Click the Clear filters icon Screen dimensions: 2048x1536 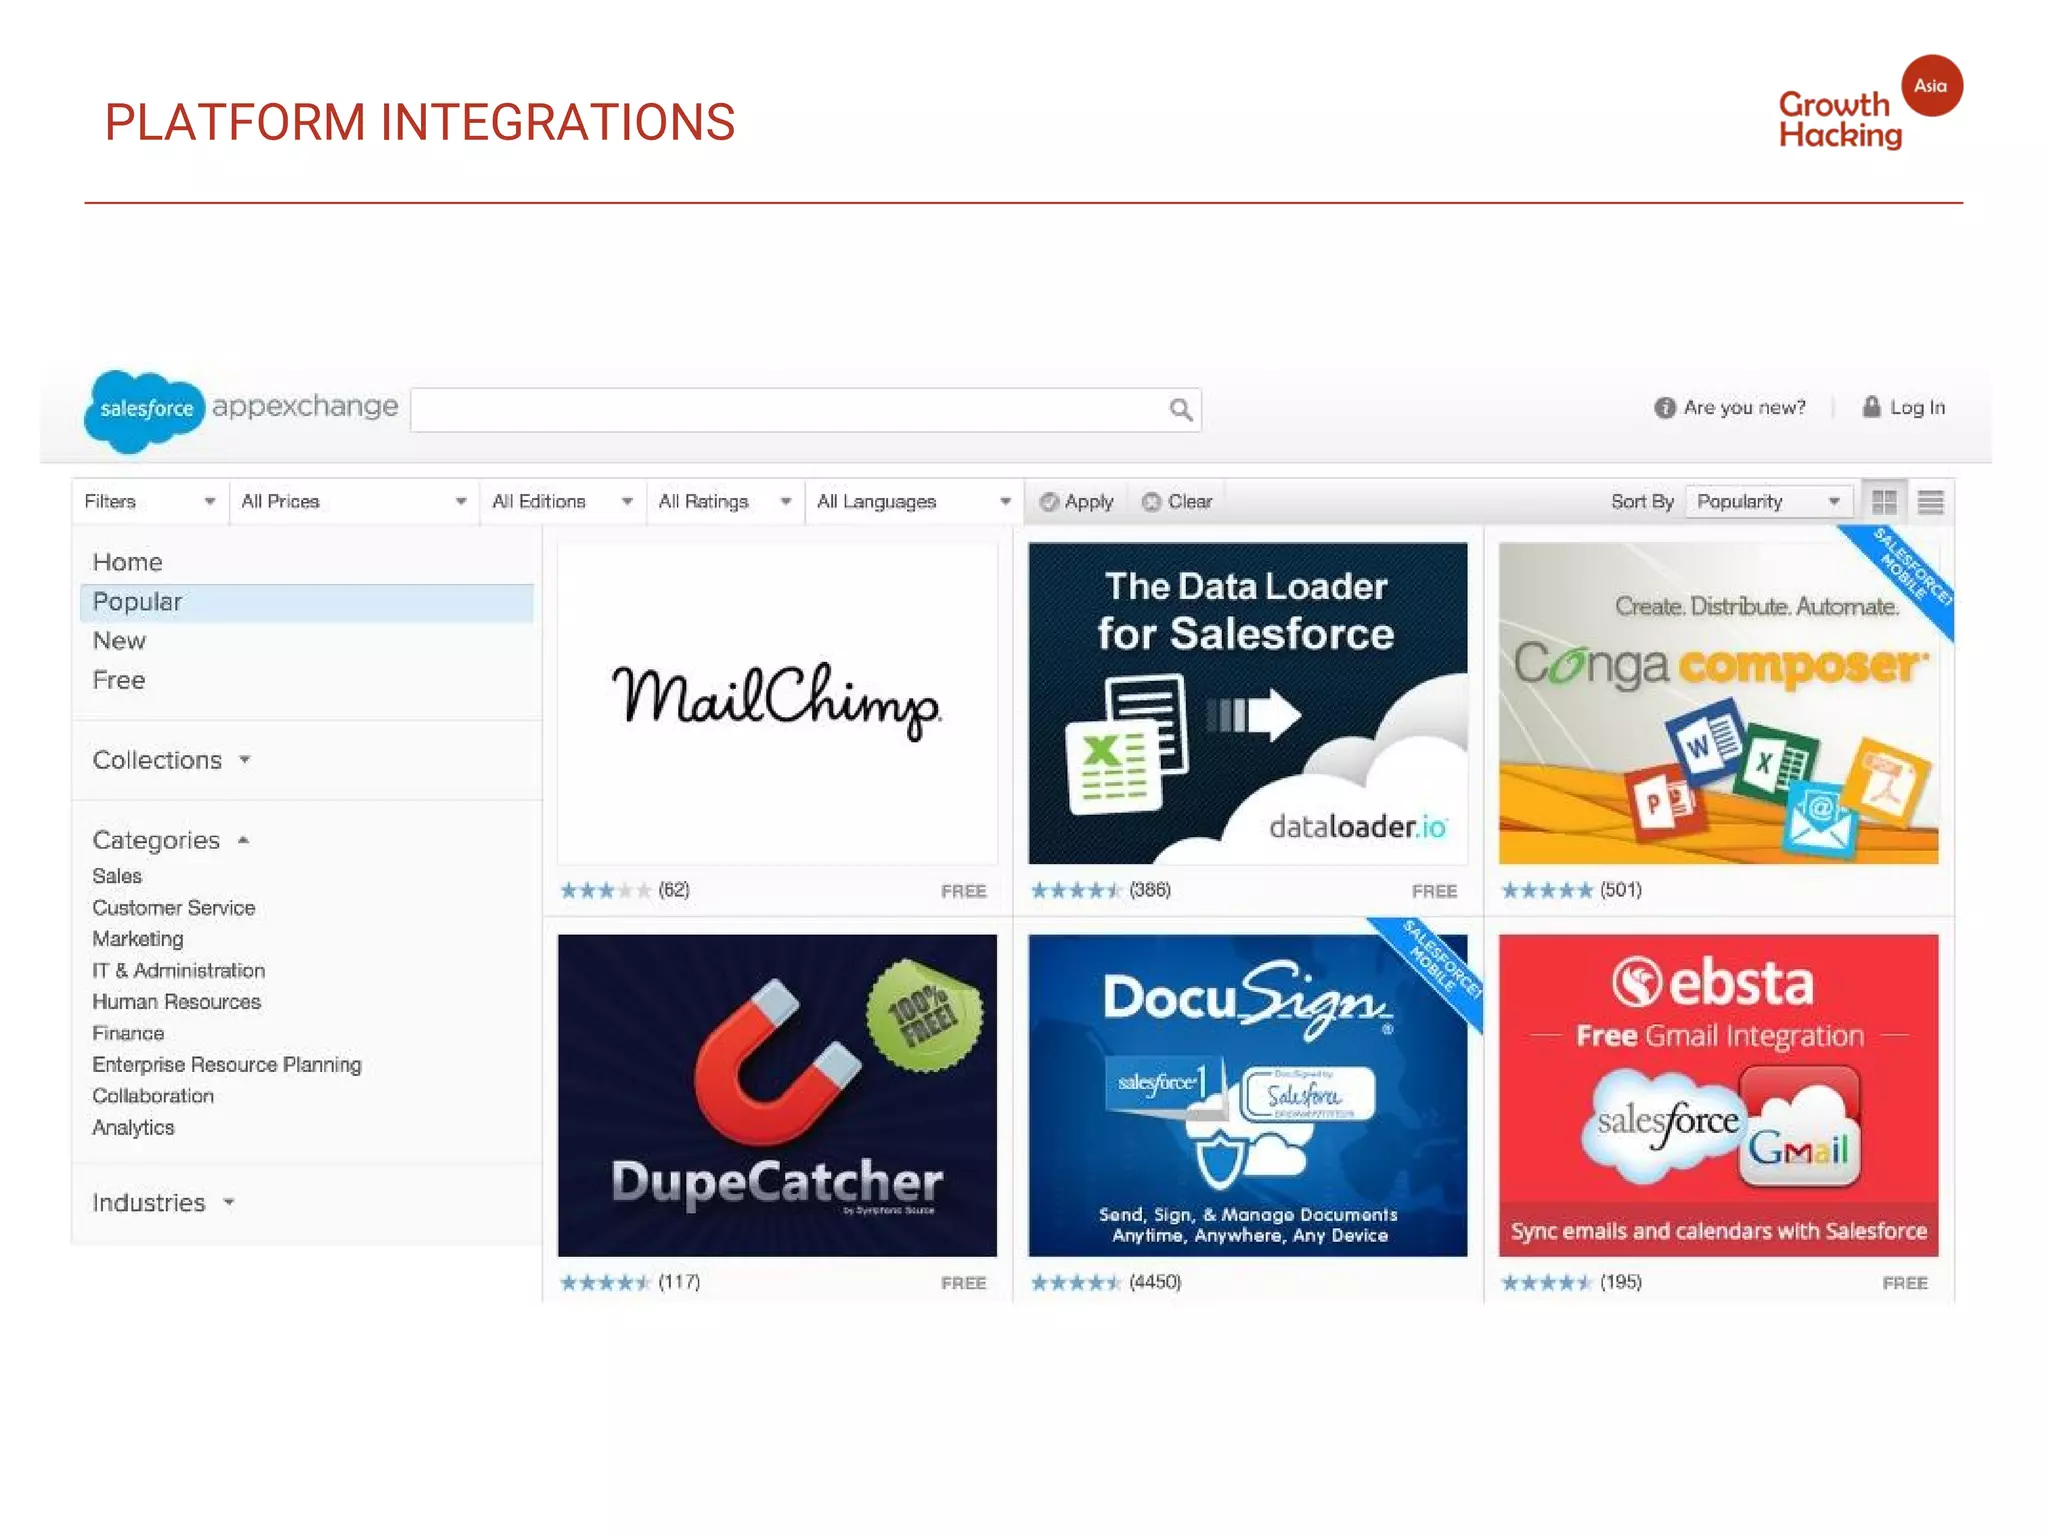coord(1151,502)
